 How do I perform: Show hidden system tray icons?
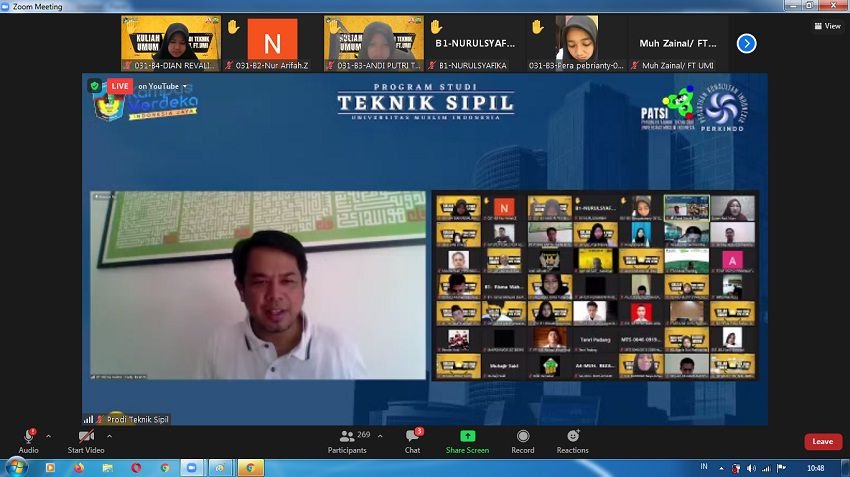(722, 468)
